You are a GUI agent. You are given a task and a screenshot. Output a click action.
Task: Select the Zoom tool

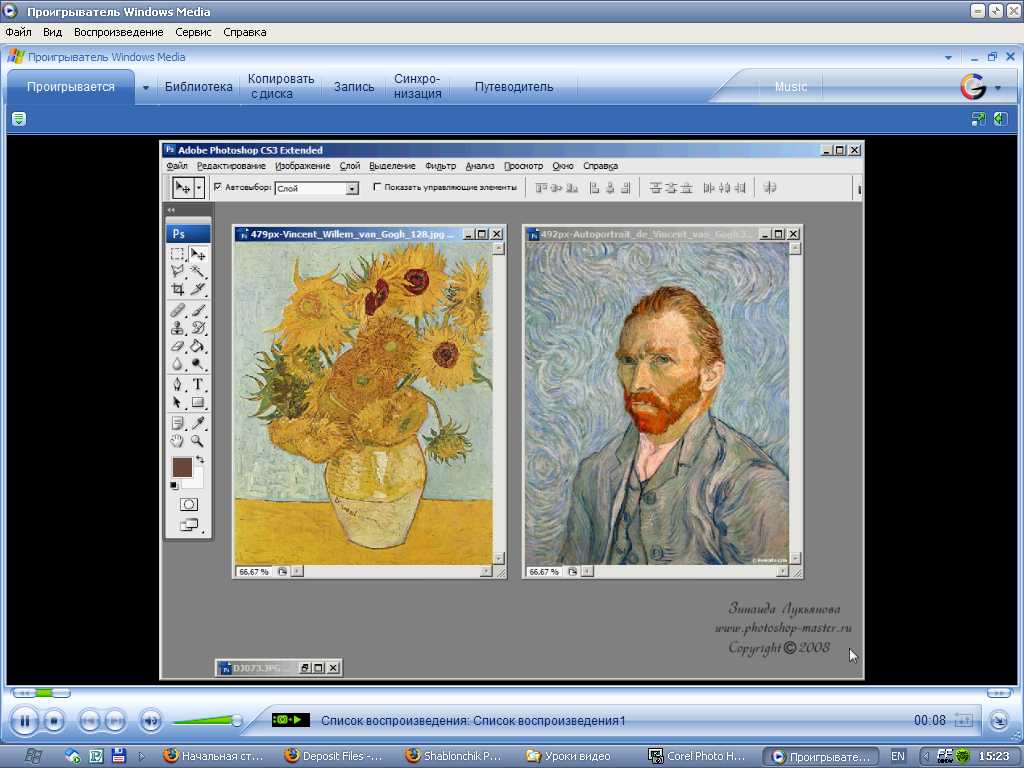coord(198,441)
